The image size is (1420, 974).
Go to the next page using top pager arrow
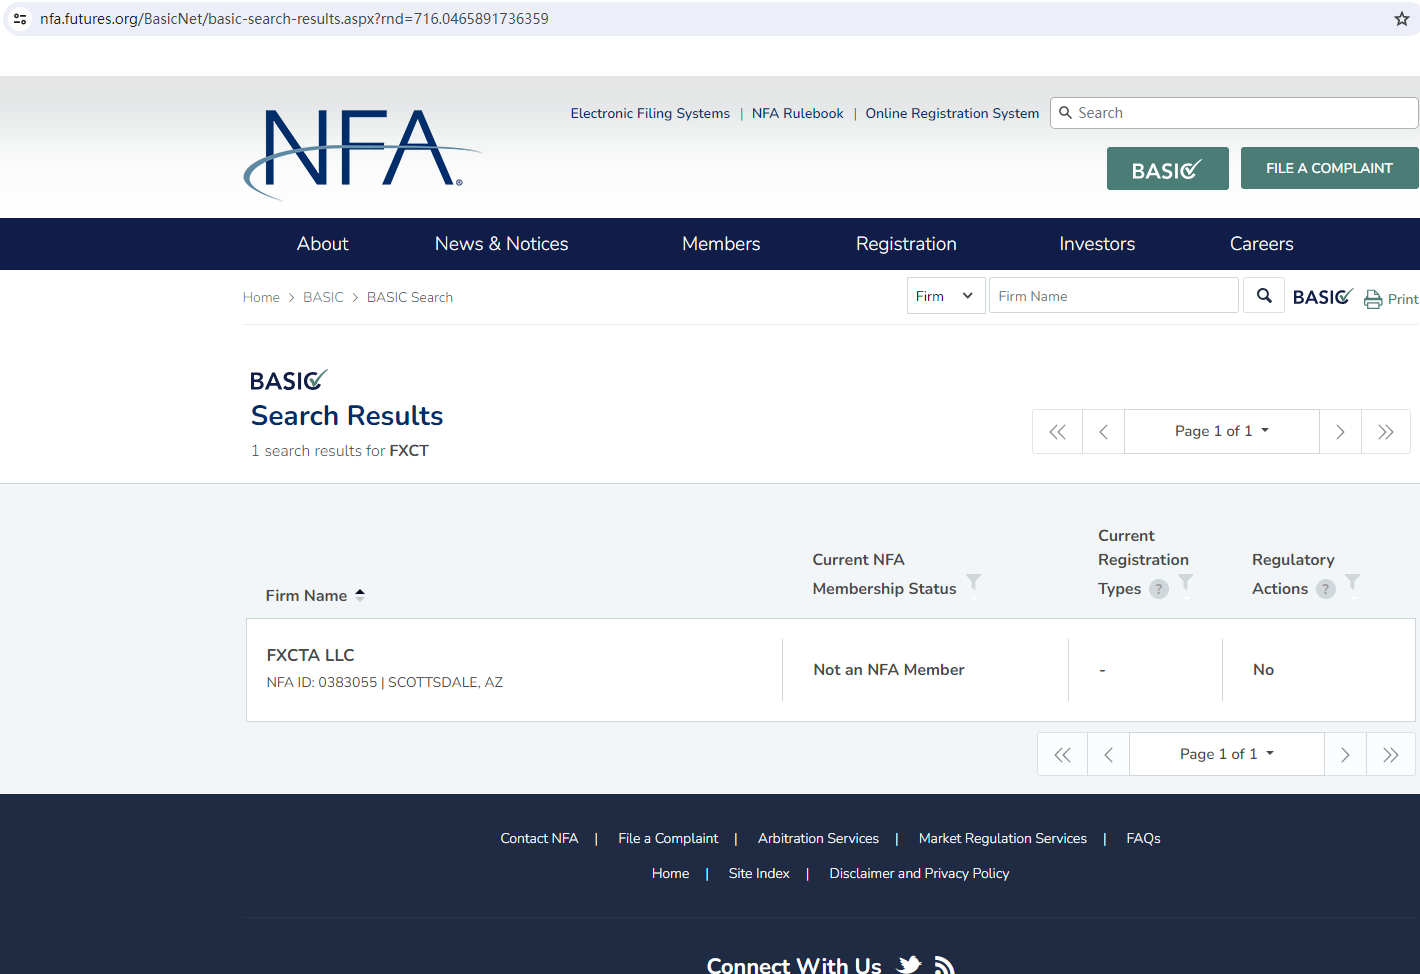pyautogui.click(x=1340, y=432)
